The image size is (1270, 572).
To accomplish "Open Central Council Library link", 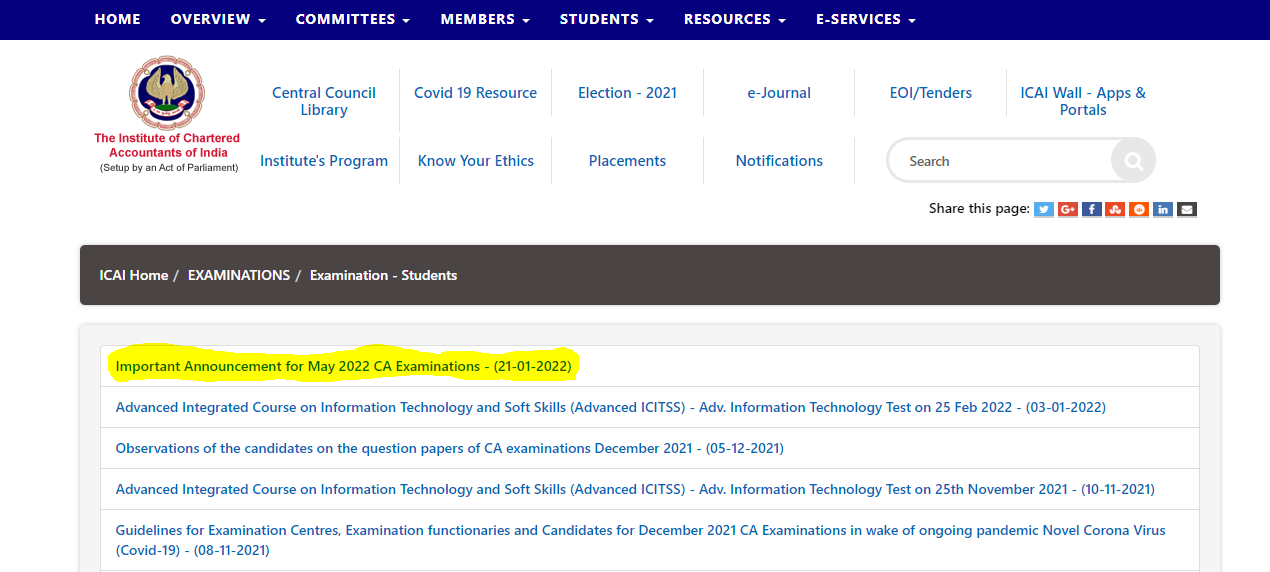I will (324, 101).
